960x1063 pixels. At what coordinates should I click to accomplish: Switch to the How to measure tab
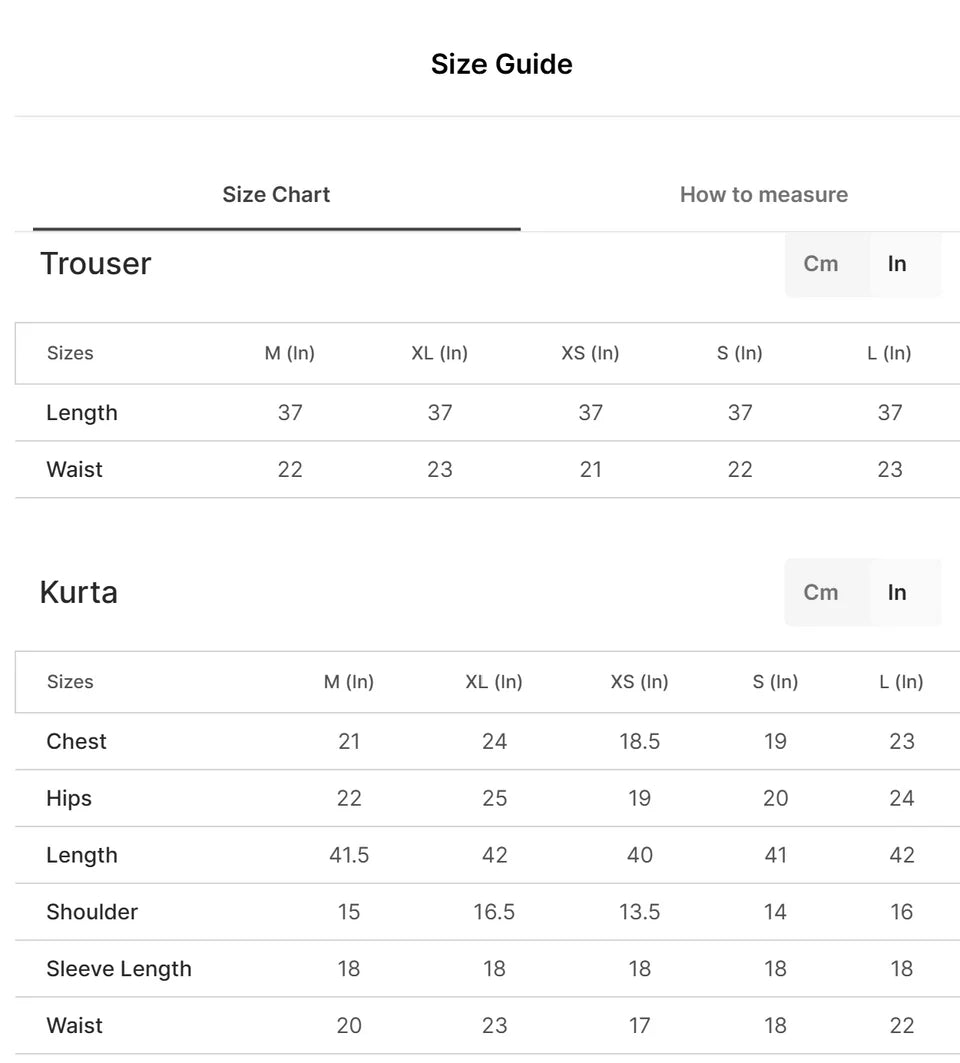pyautogui.click(x=763, y=194)
